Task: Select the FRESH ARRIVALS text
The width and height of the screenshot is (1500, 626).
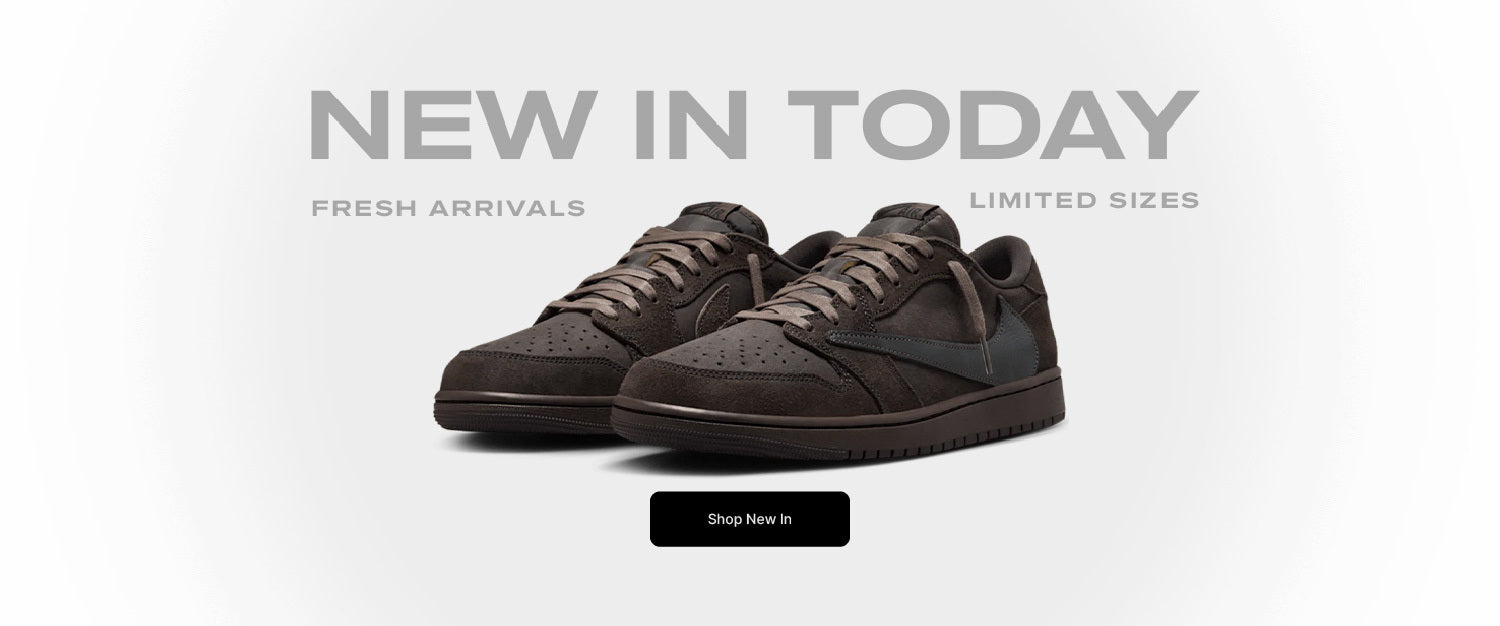Action: point(448,209)
